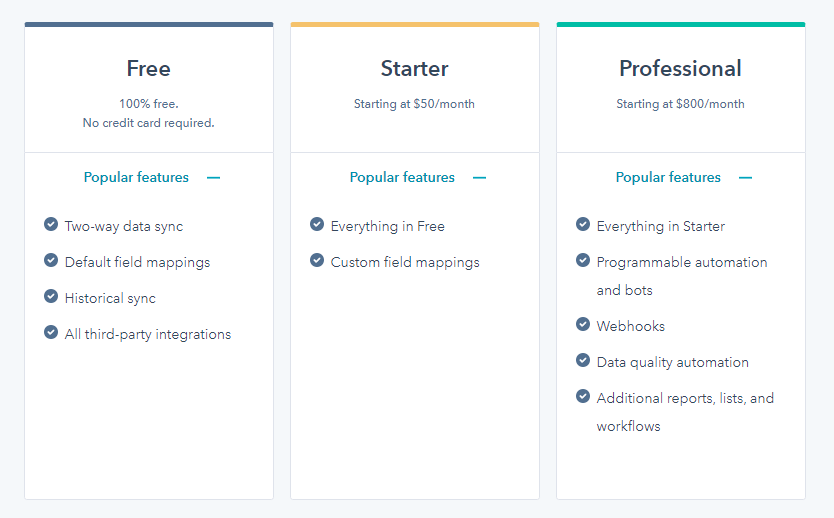Click the Starting at $800/month text
Screen dimensions: 834x518
[x=680, y=104]
